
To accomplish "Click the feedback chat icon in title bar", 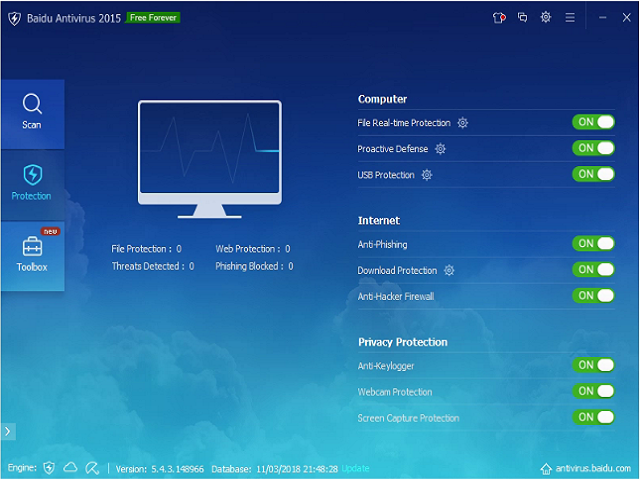I will point(522,18).
